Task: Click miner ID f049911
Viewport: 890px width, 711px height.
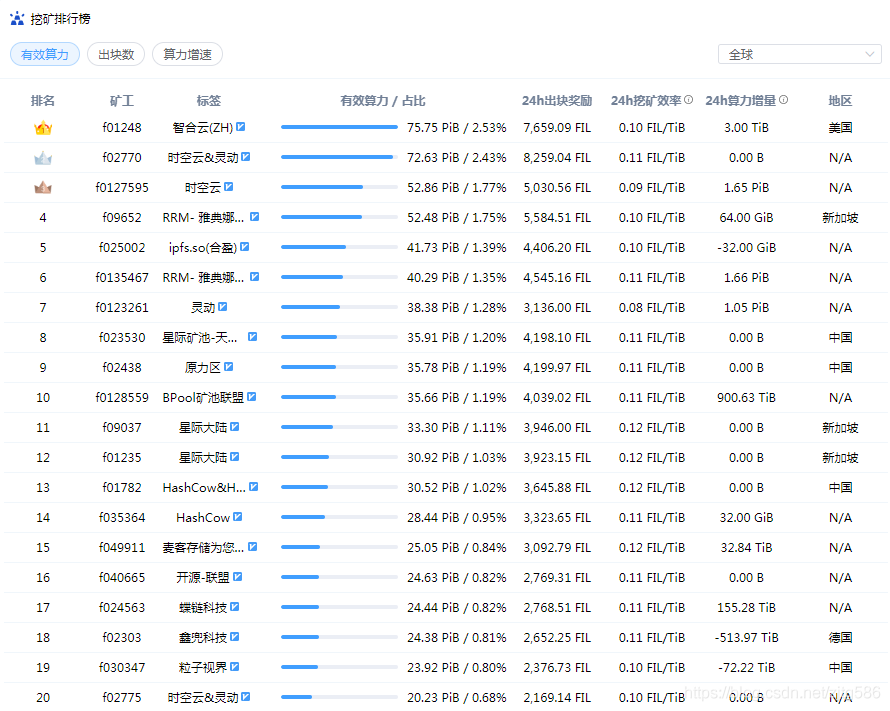Action: click(122, 548)
